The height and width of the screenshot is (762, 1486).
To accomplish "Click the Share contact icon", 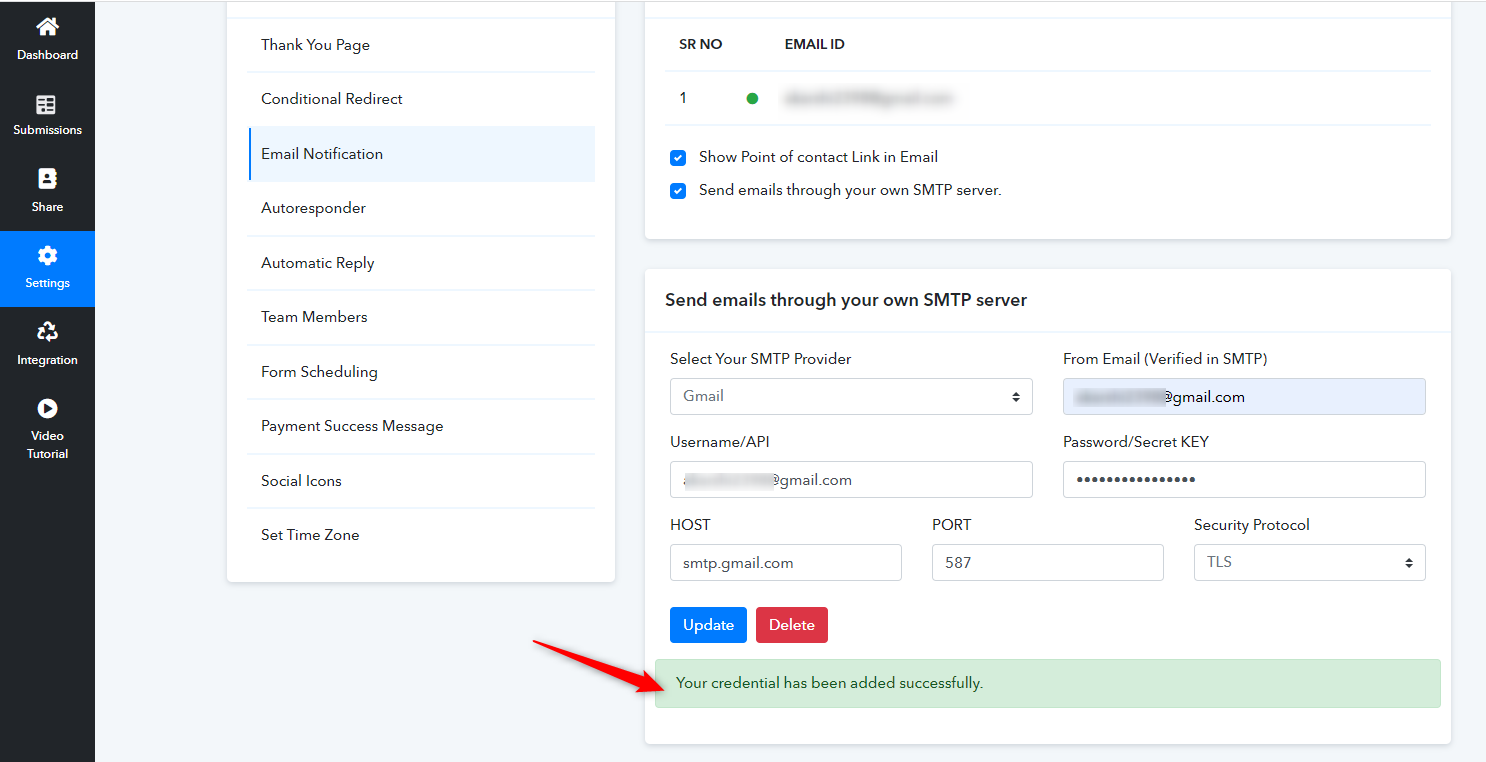I will 47,179.
